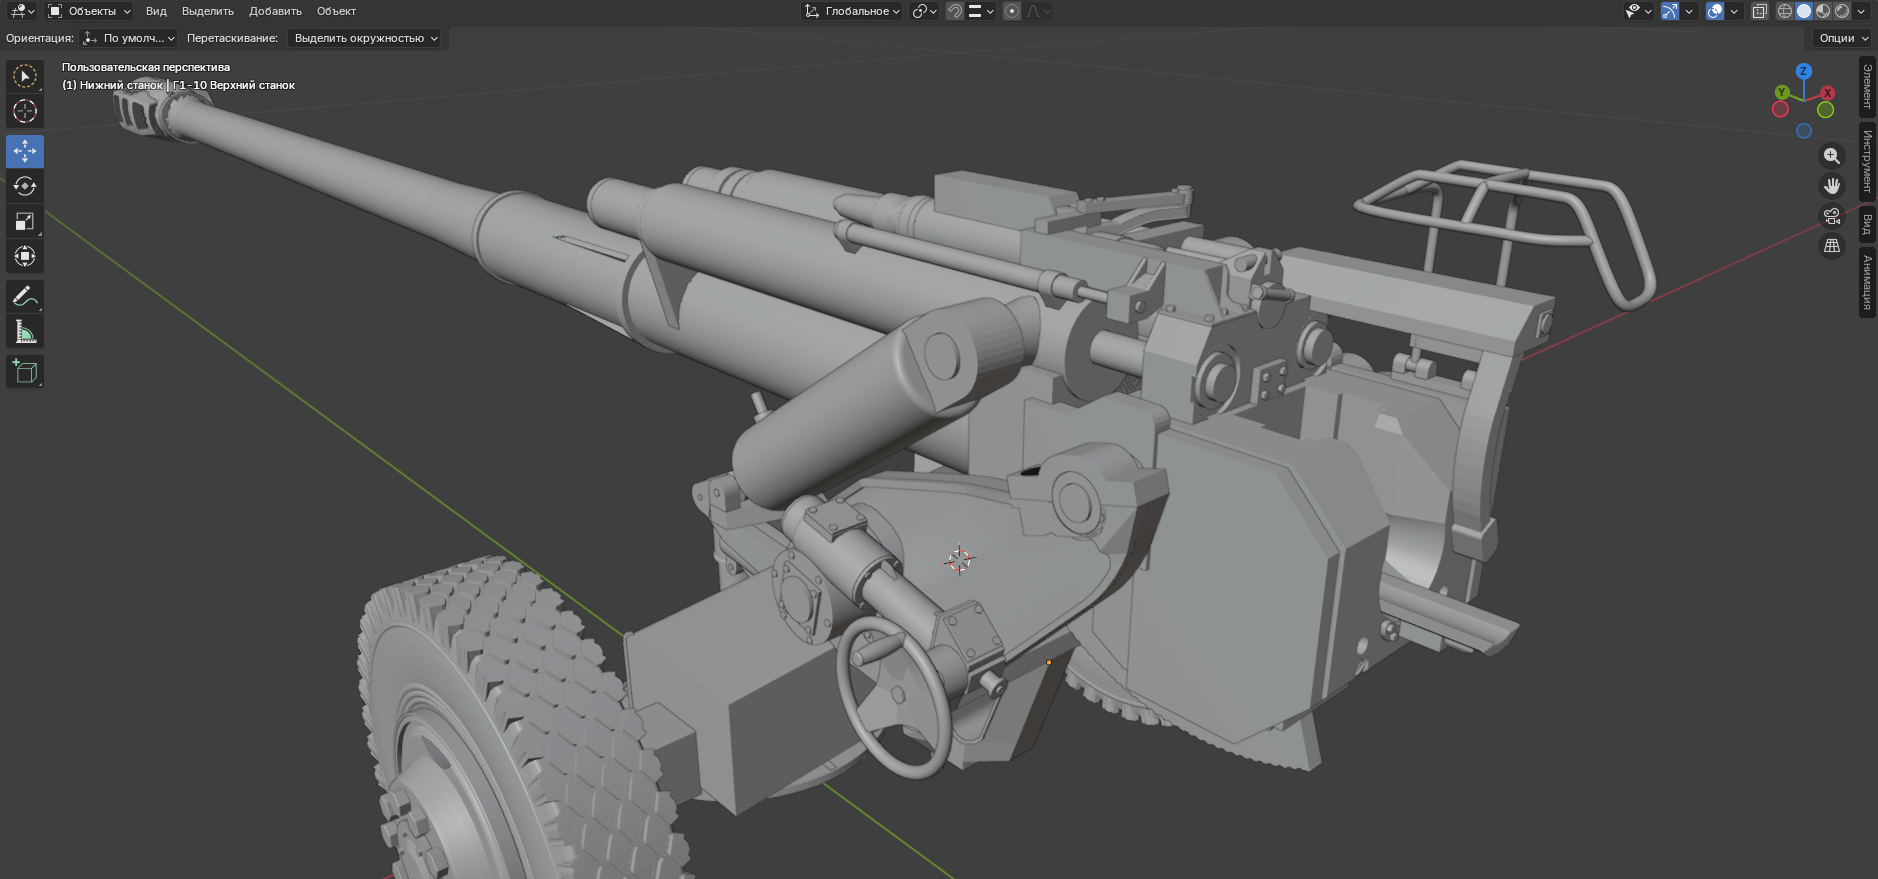
Task: Switch to material preview shading
Action: tap(1822, 11)
